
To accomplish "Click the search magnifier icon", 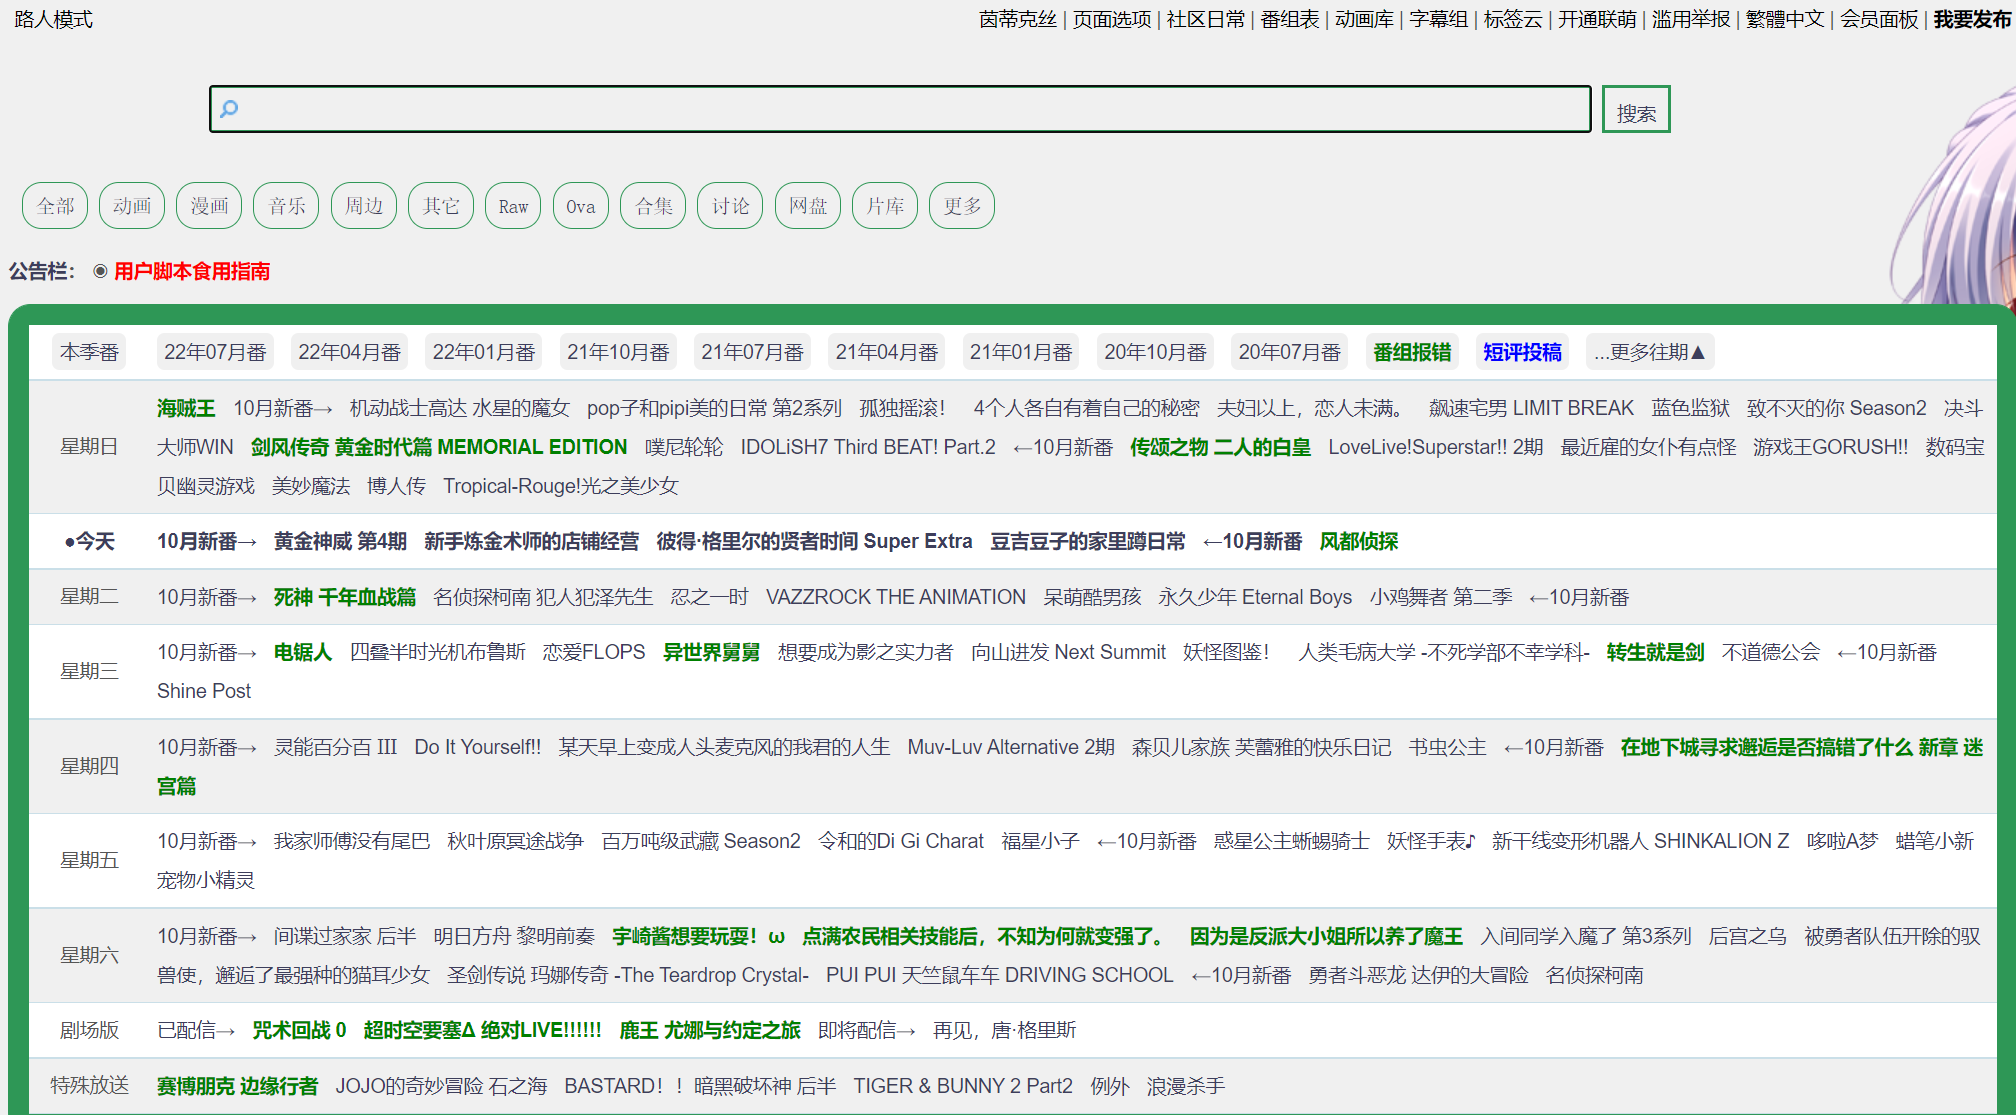I will click(229, 109).
